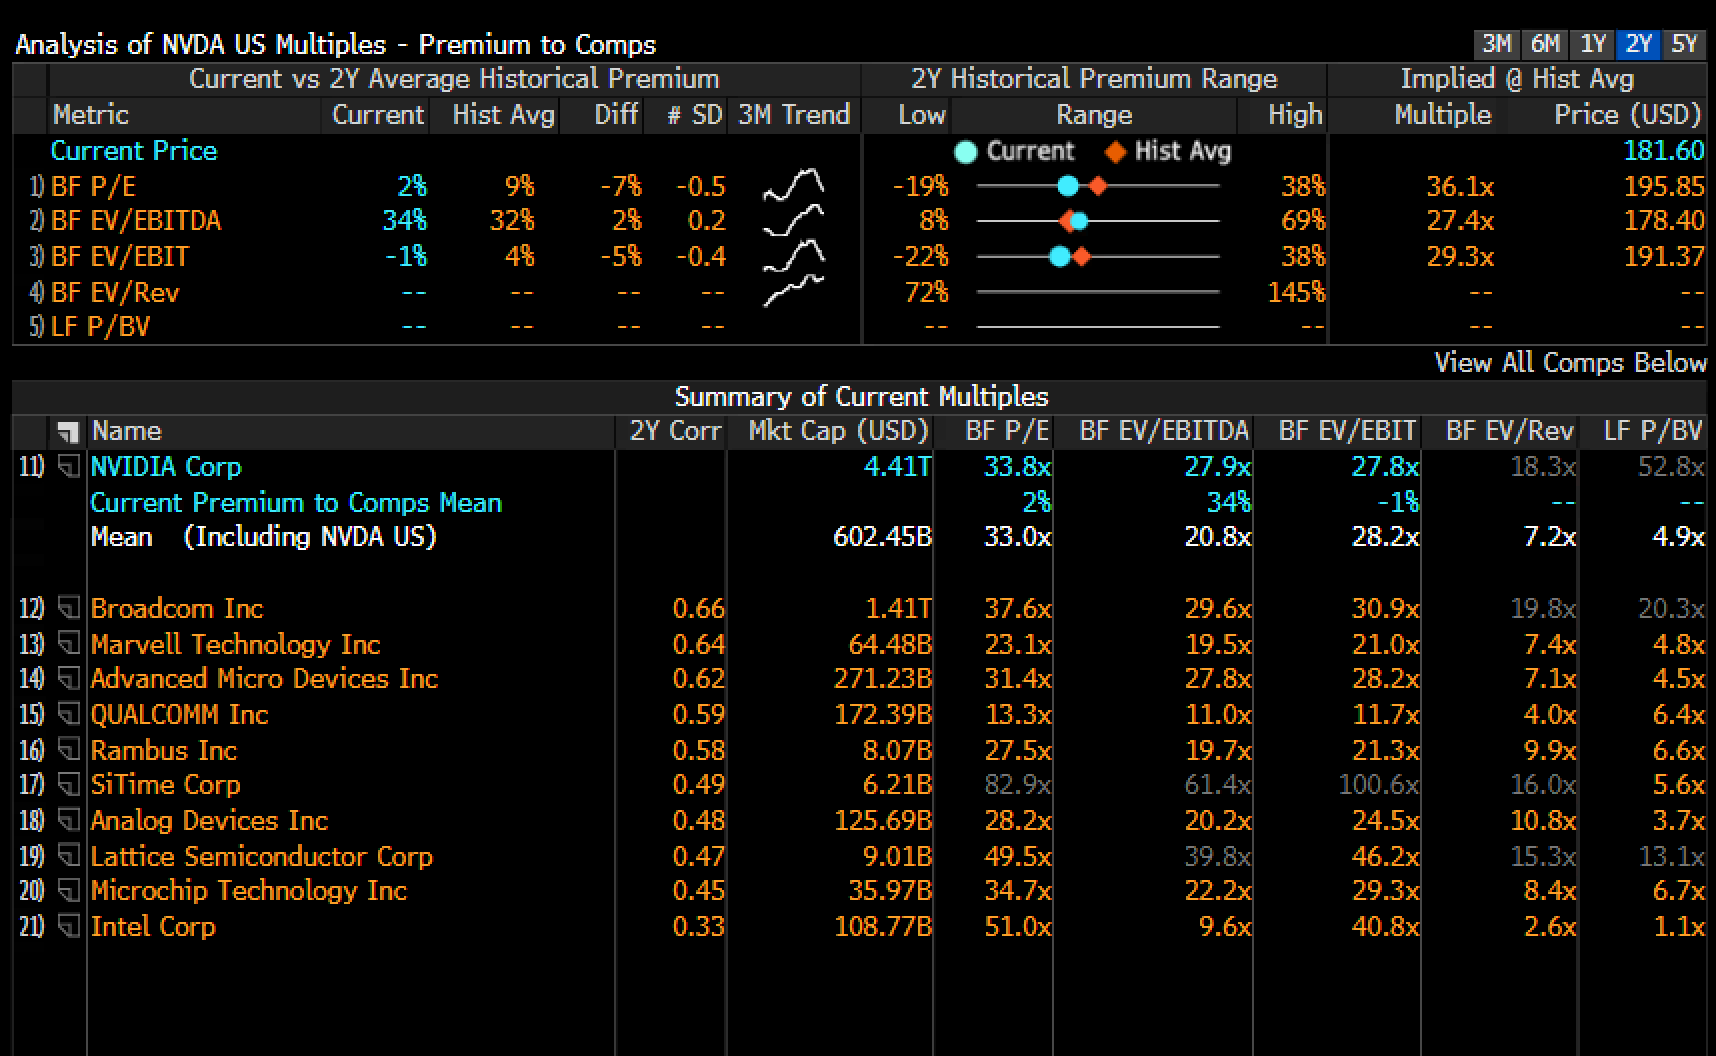Click Broadcom's 2Y correlation 0.66
1716x1056 pixels.
[x=698, y=608]
